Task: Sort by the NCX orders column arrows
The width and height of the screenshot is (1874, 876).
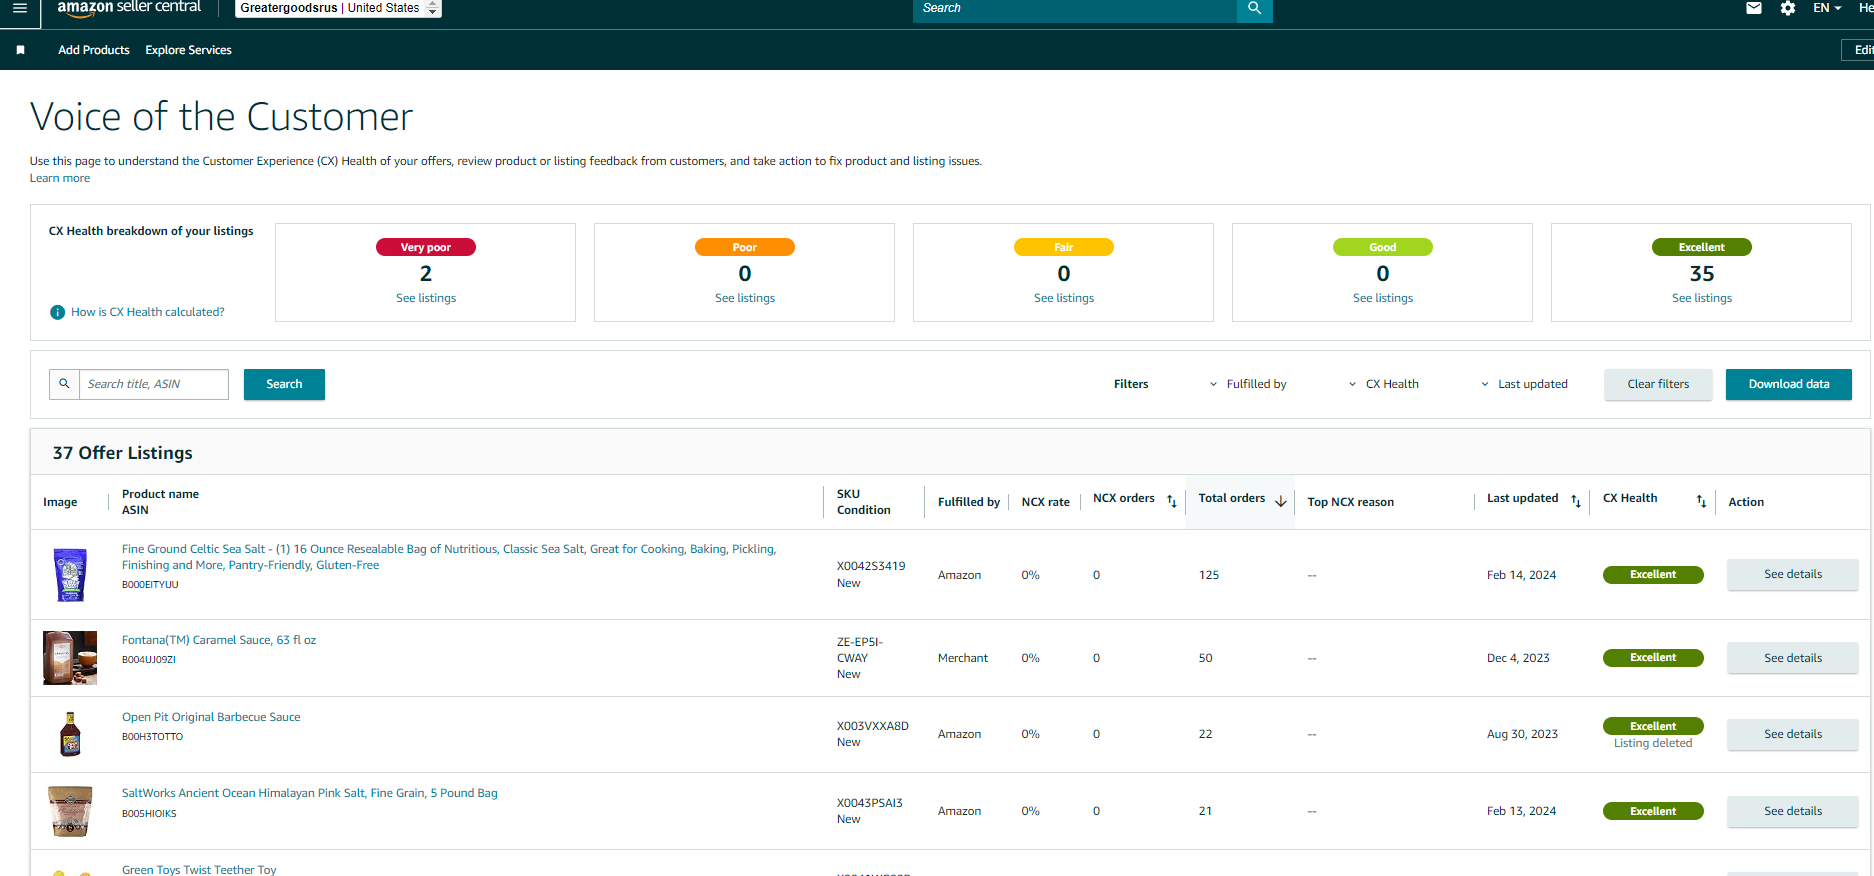Action: (1172, 501)
